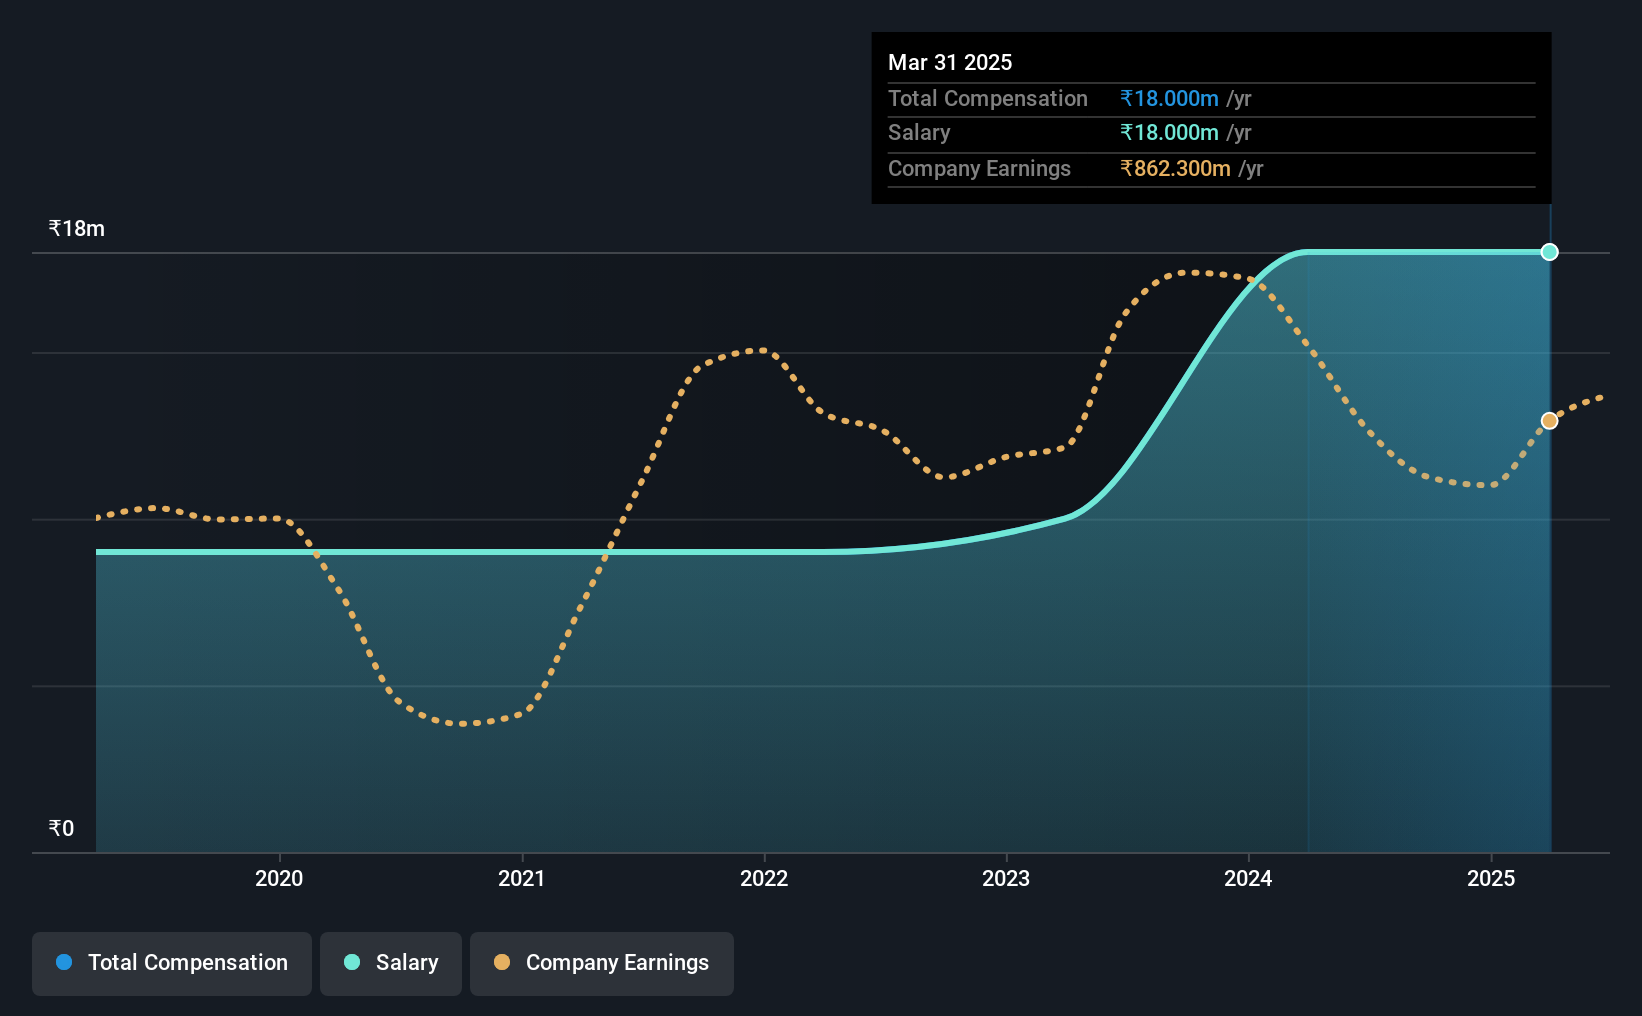Image resolution: width=1642 pixels, height=1016 pixels.
Task: Click the Total Compensation tooltip row label
Action: tap(988, 98)
